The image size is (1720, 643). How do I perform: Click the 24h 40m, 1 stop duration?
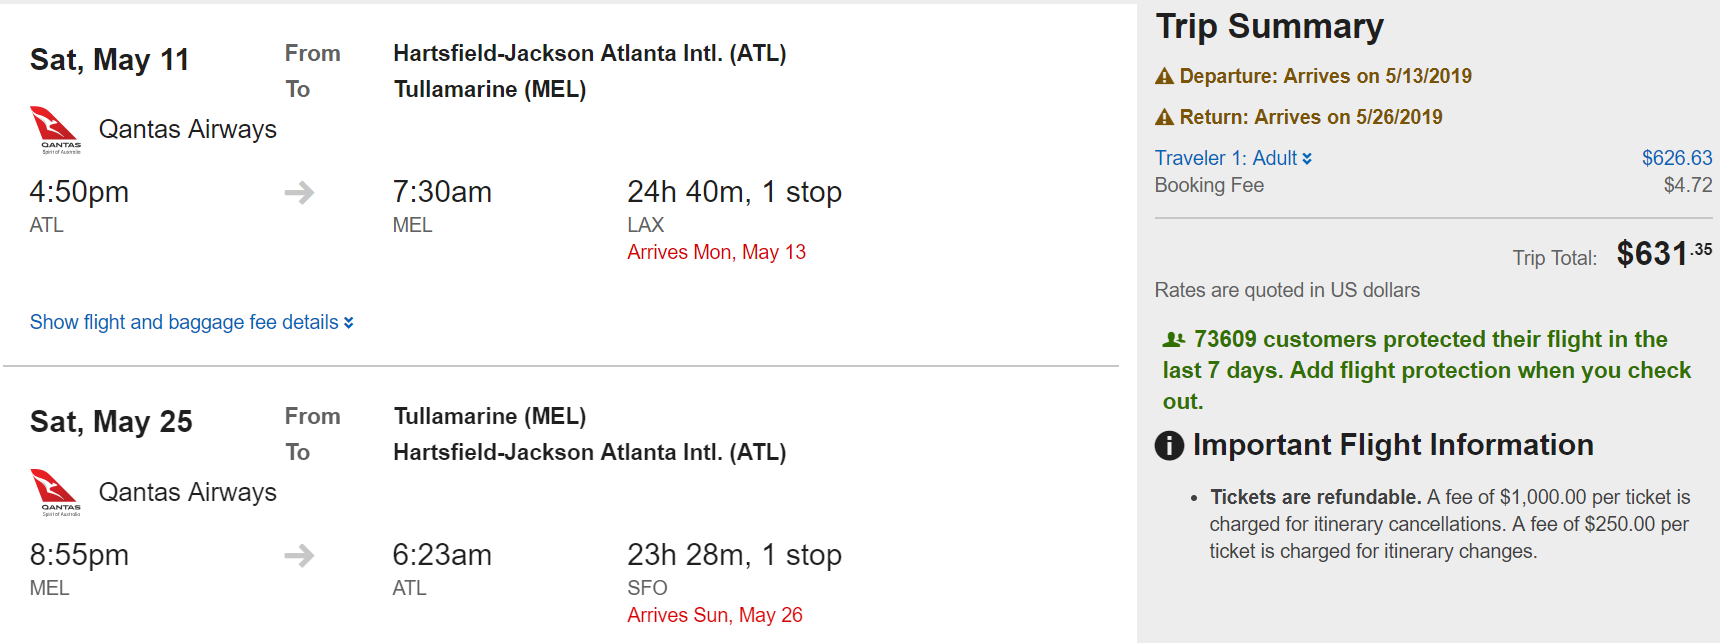pyautogui.click(x=734, y=192)
